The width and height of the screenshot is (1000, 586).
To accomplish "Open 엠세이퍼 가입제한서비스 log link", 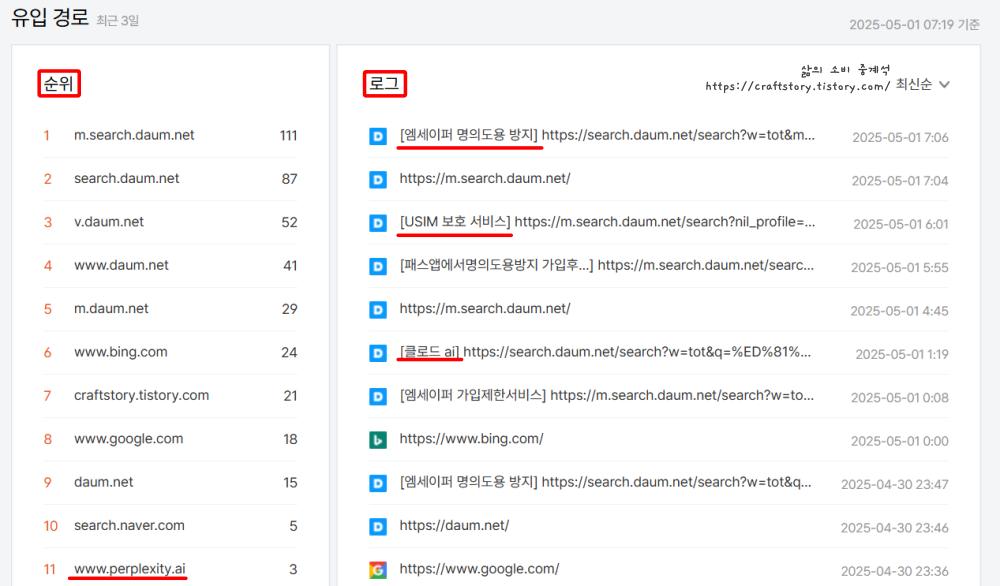I will 607,395.
